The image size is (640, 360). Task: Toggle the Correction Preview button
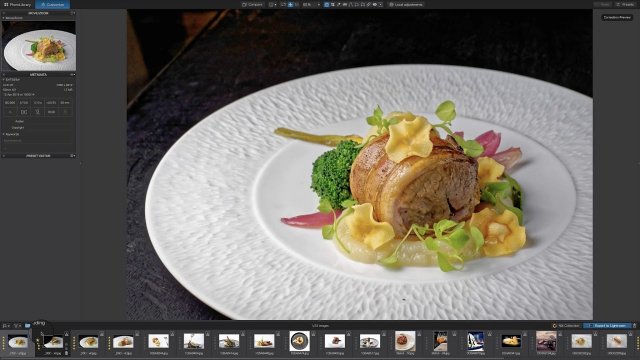coord(617,18)
